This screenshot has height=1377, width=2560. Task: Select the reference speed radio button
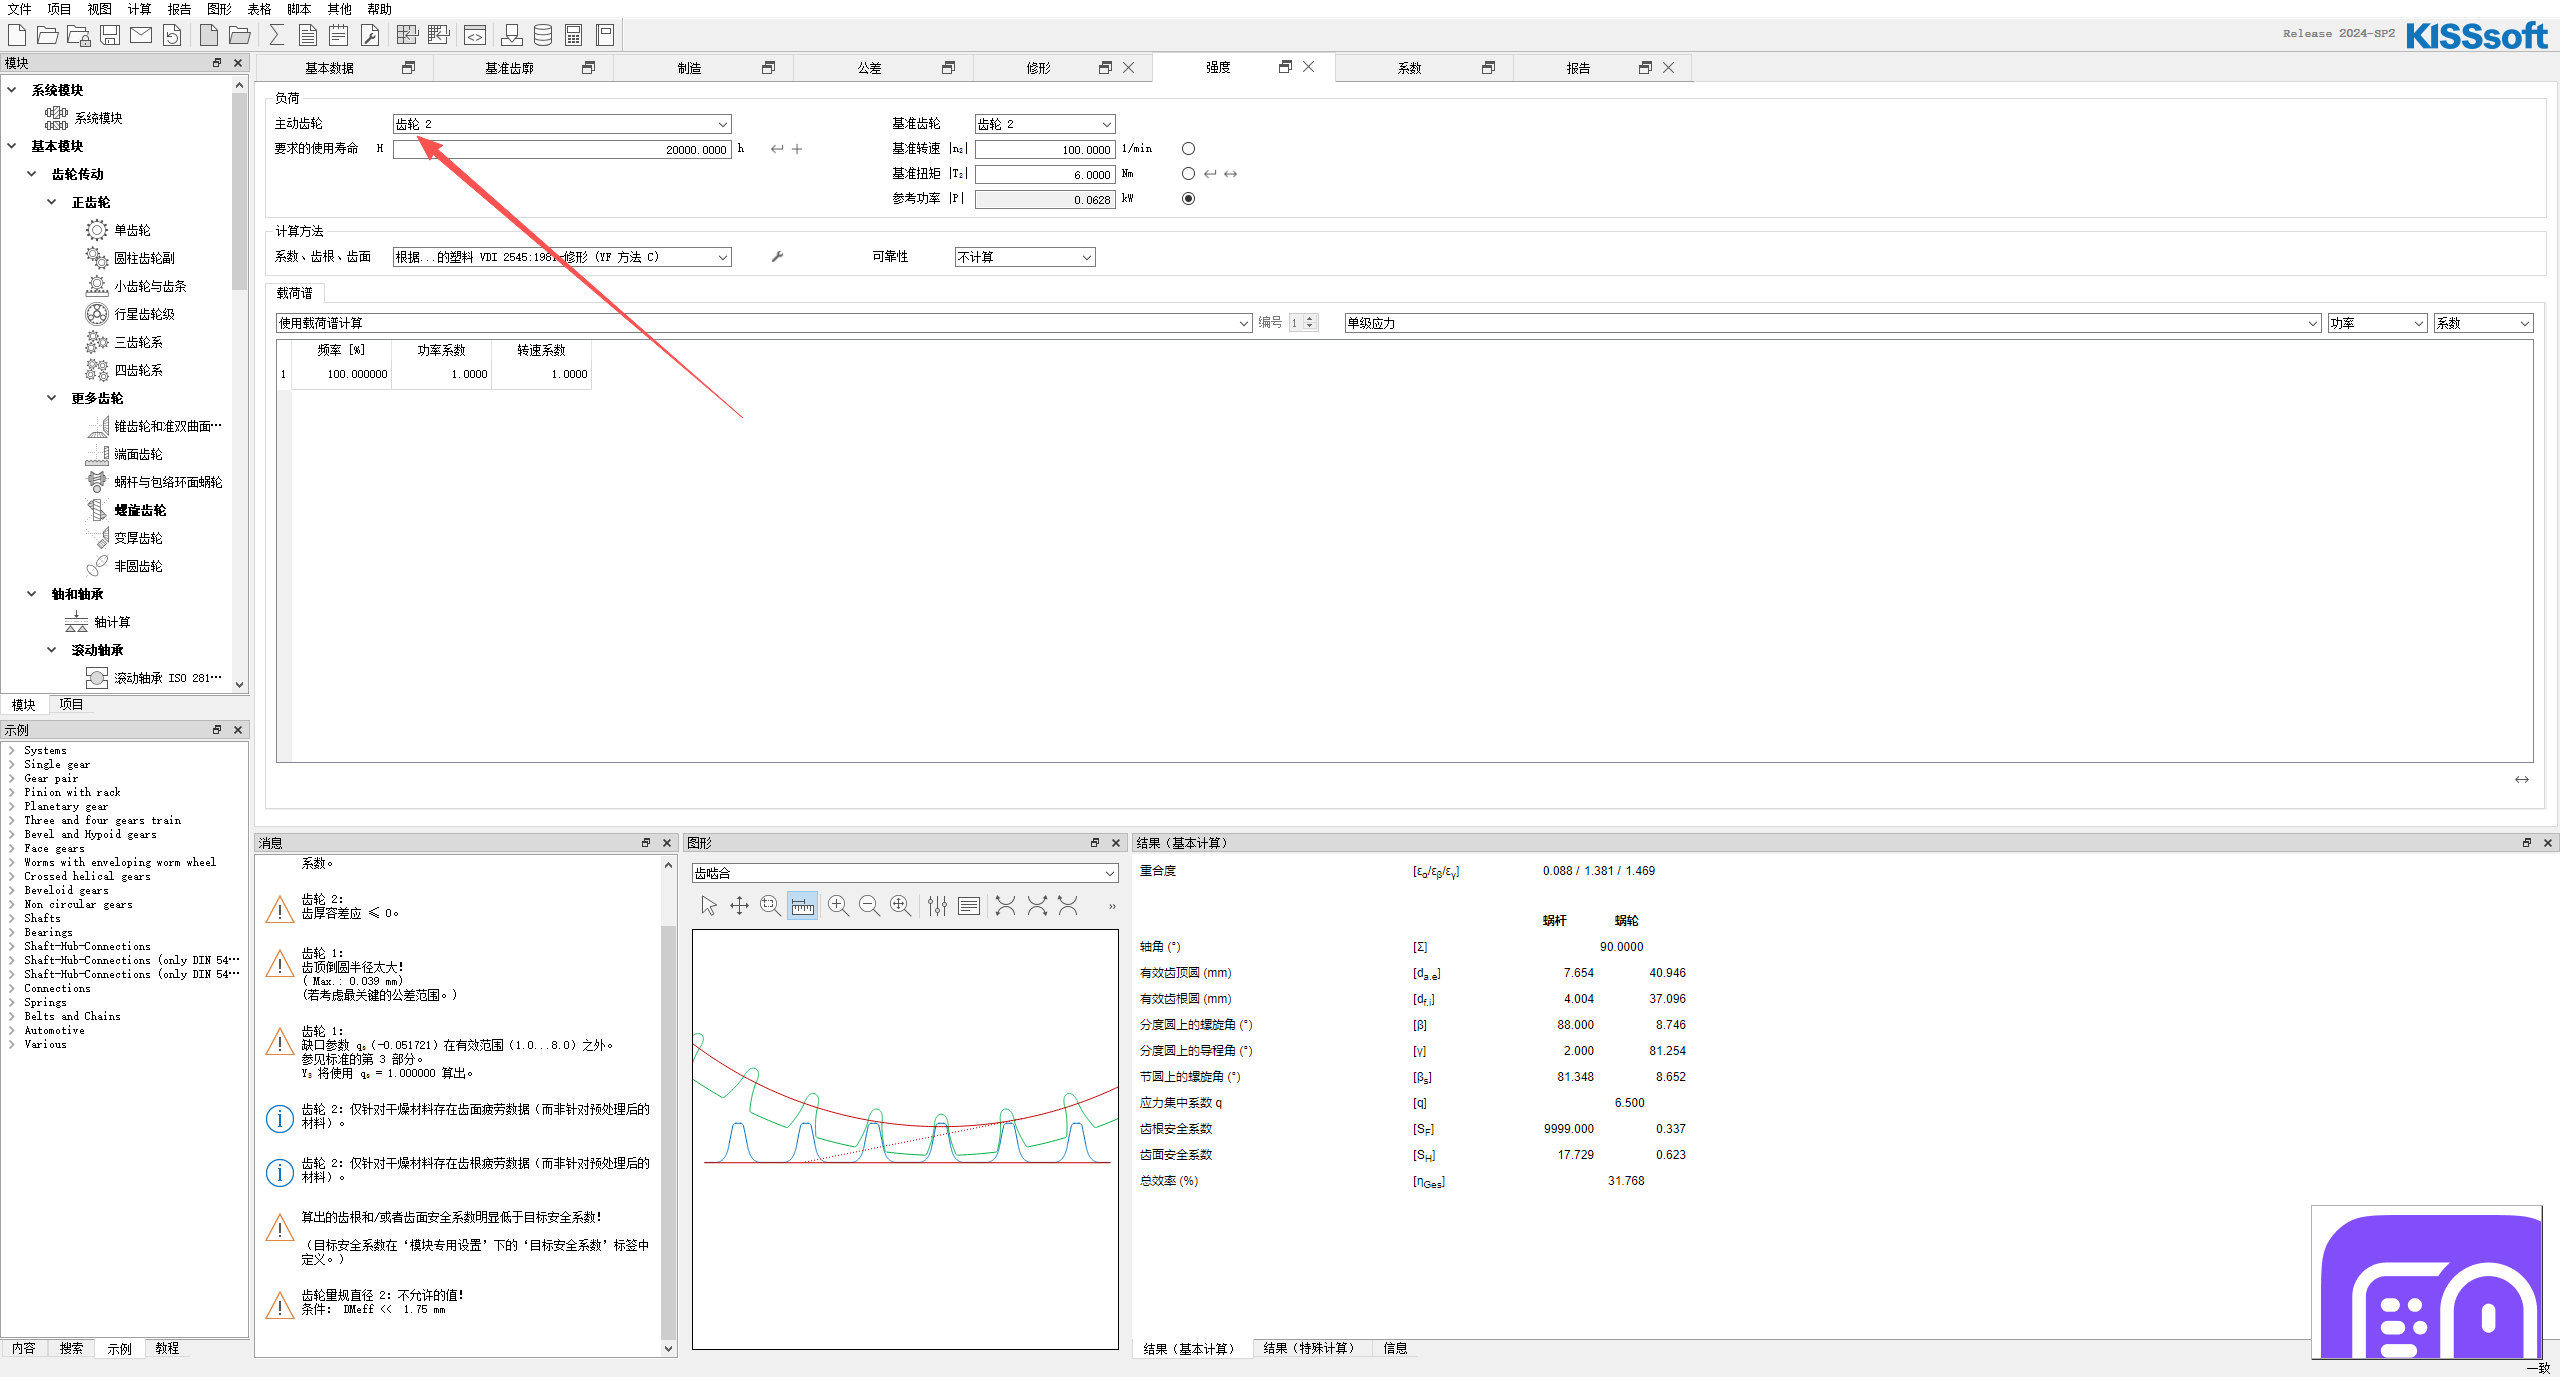coord(1188,149)
